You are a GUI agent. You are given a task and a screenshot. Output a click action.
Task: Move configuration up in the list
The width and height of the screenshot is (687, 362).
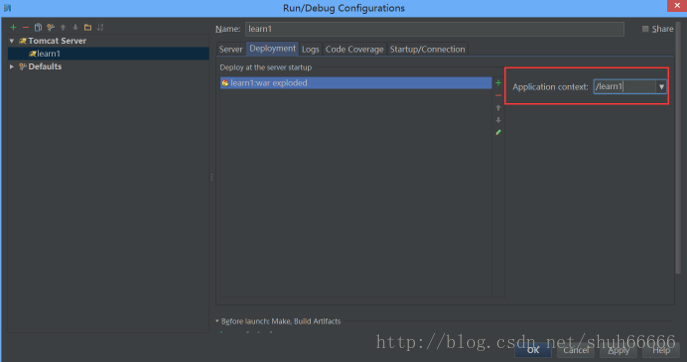(63, 28)
